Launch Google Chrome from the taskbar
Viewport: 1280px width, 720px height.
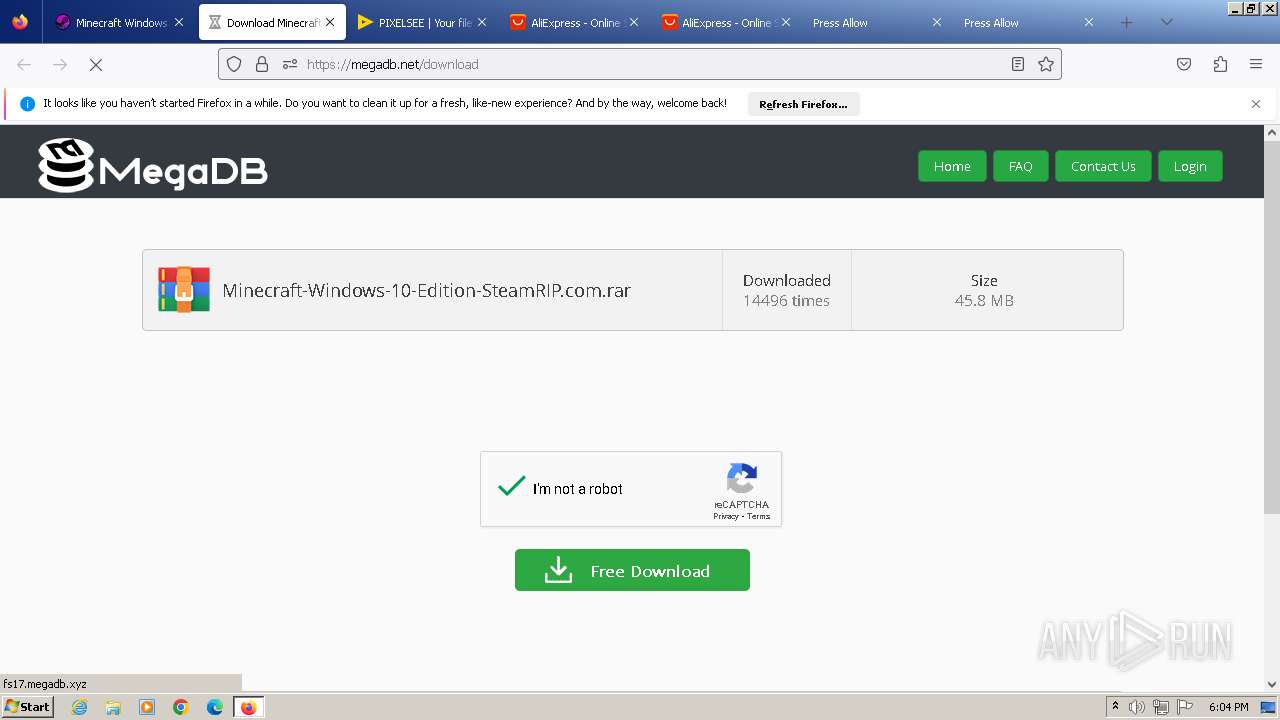[181, 707]
